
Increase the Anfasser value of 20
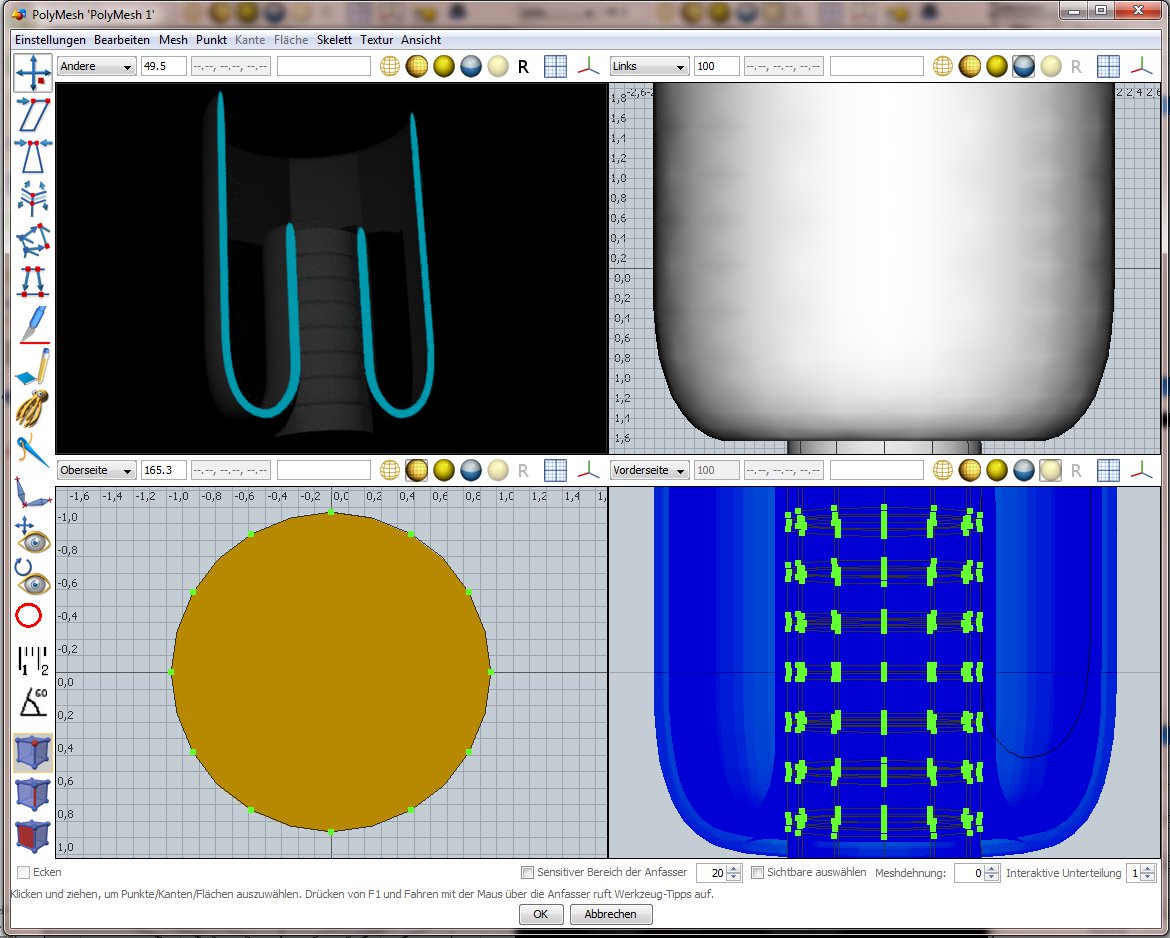click(734, 869)
